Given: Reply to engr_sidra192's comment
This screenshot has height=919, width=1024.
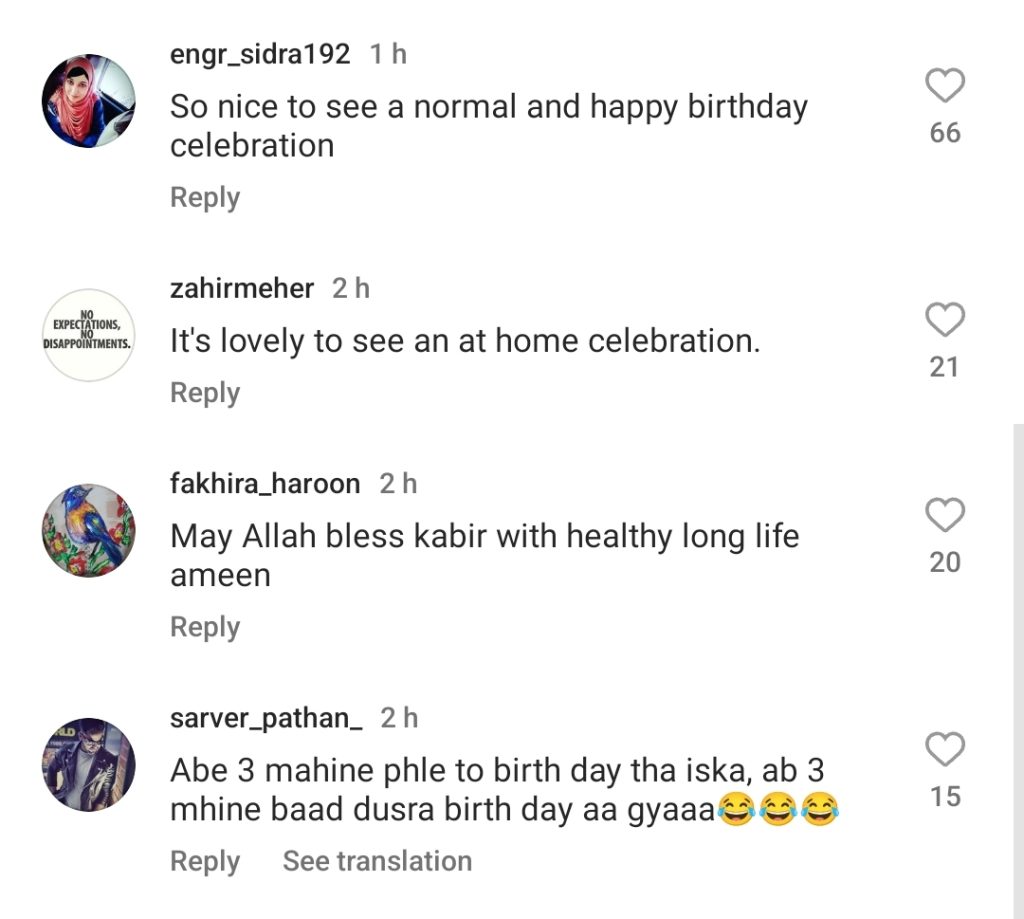Looking at the screenshot, I should coord(205,197).
